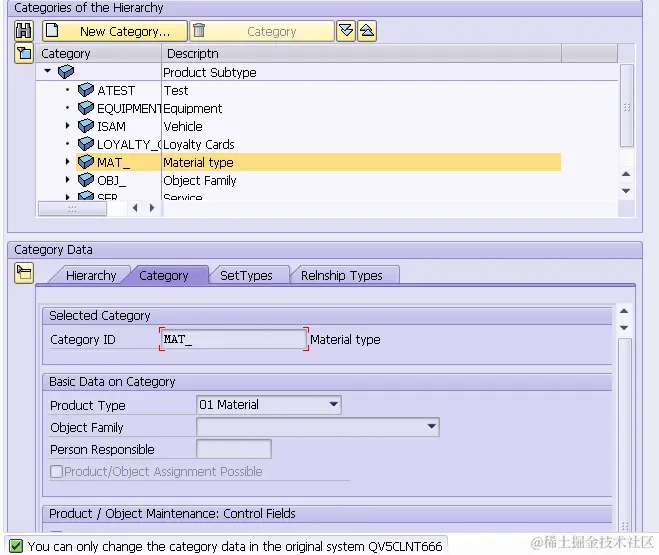The image size is (659, 555).
Task: Click the Category Data scroll up arrow
Action: (x=624, y=311)
